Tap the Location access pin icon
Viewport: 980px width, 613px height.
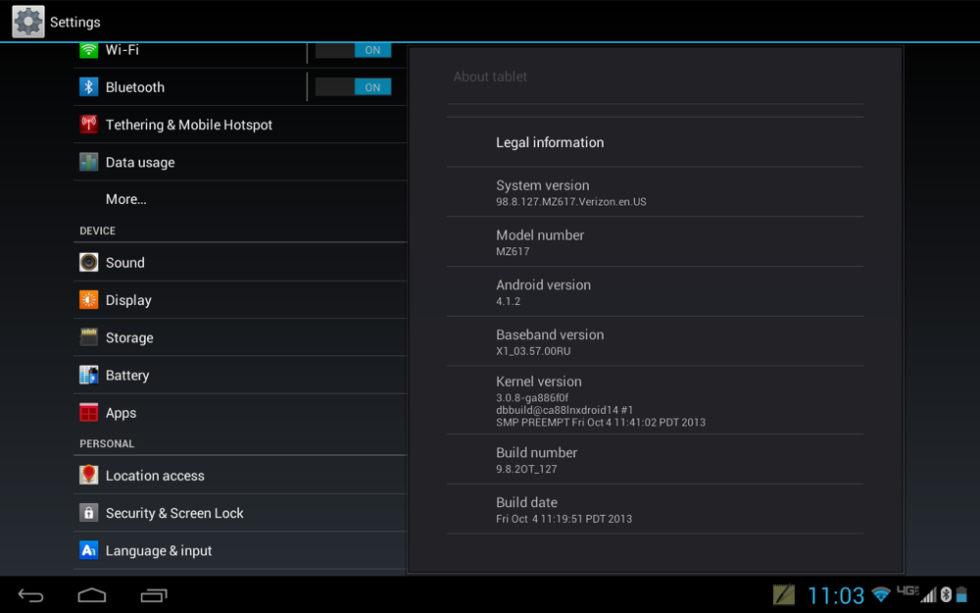89,476
